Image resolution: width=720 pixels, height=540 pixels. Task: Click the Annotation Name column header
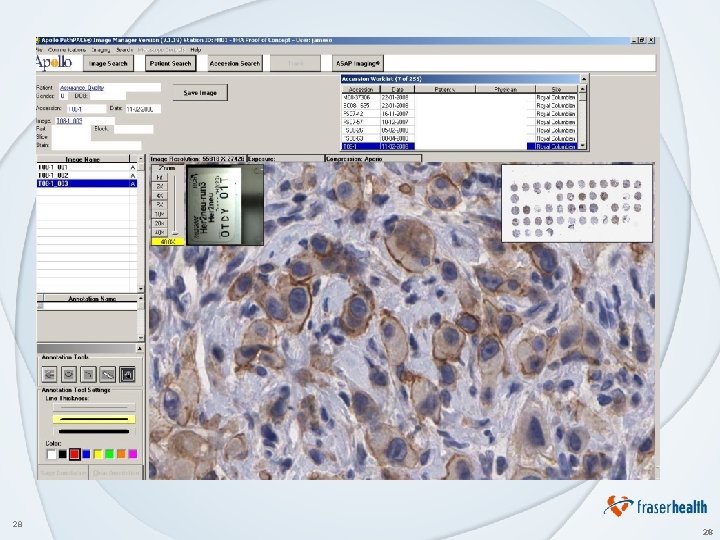(x=91, y=299)
